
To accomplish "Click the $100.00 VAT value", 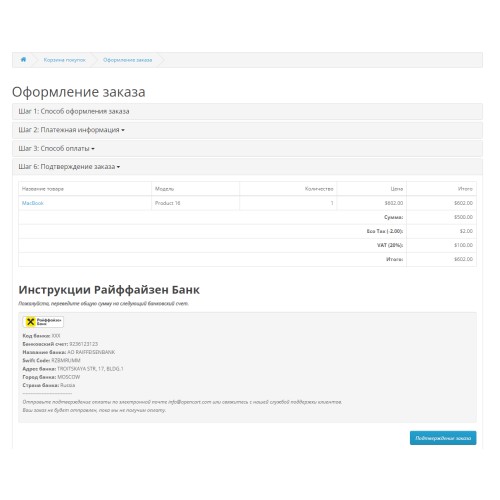I will (x=463, y=245).
